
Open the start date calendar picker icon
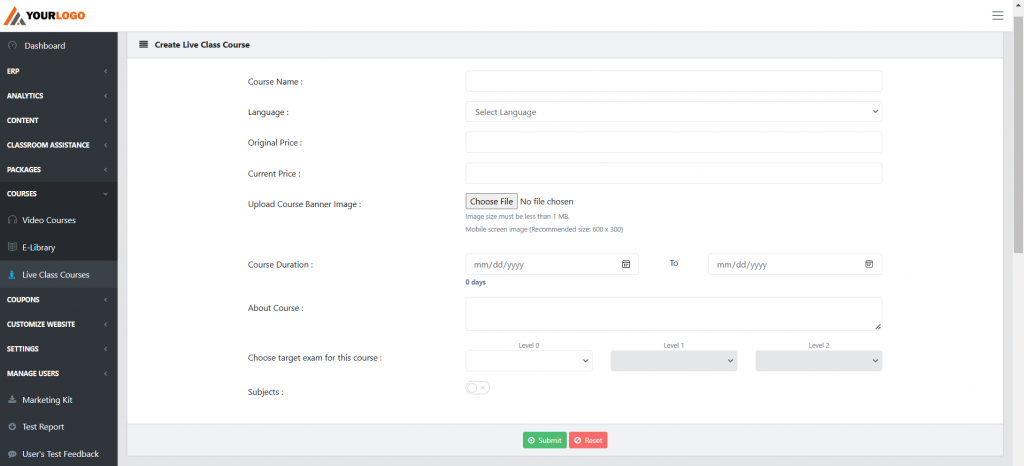coord(626,264)
